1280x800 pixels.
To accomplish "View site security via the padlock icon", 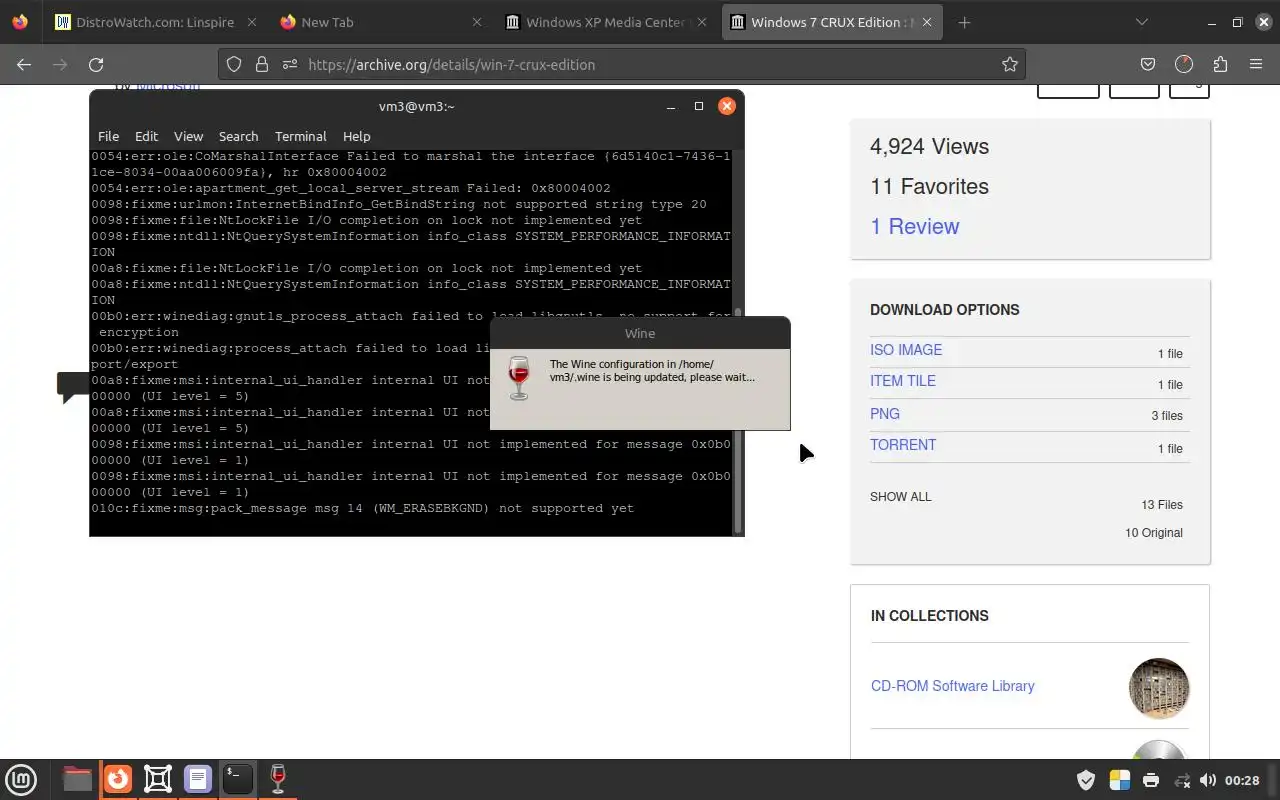I will point(262,64).
